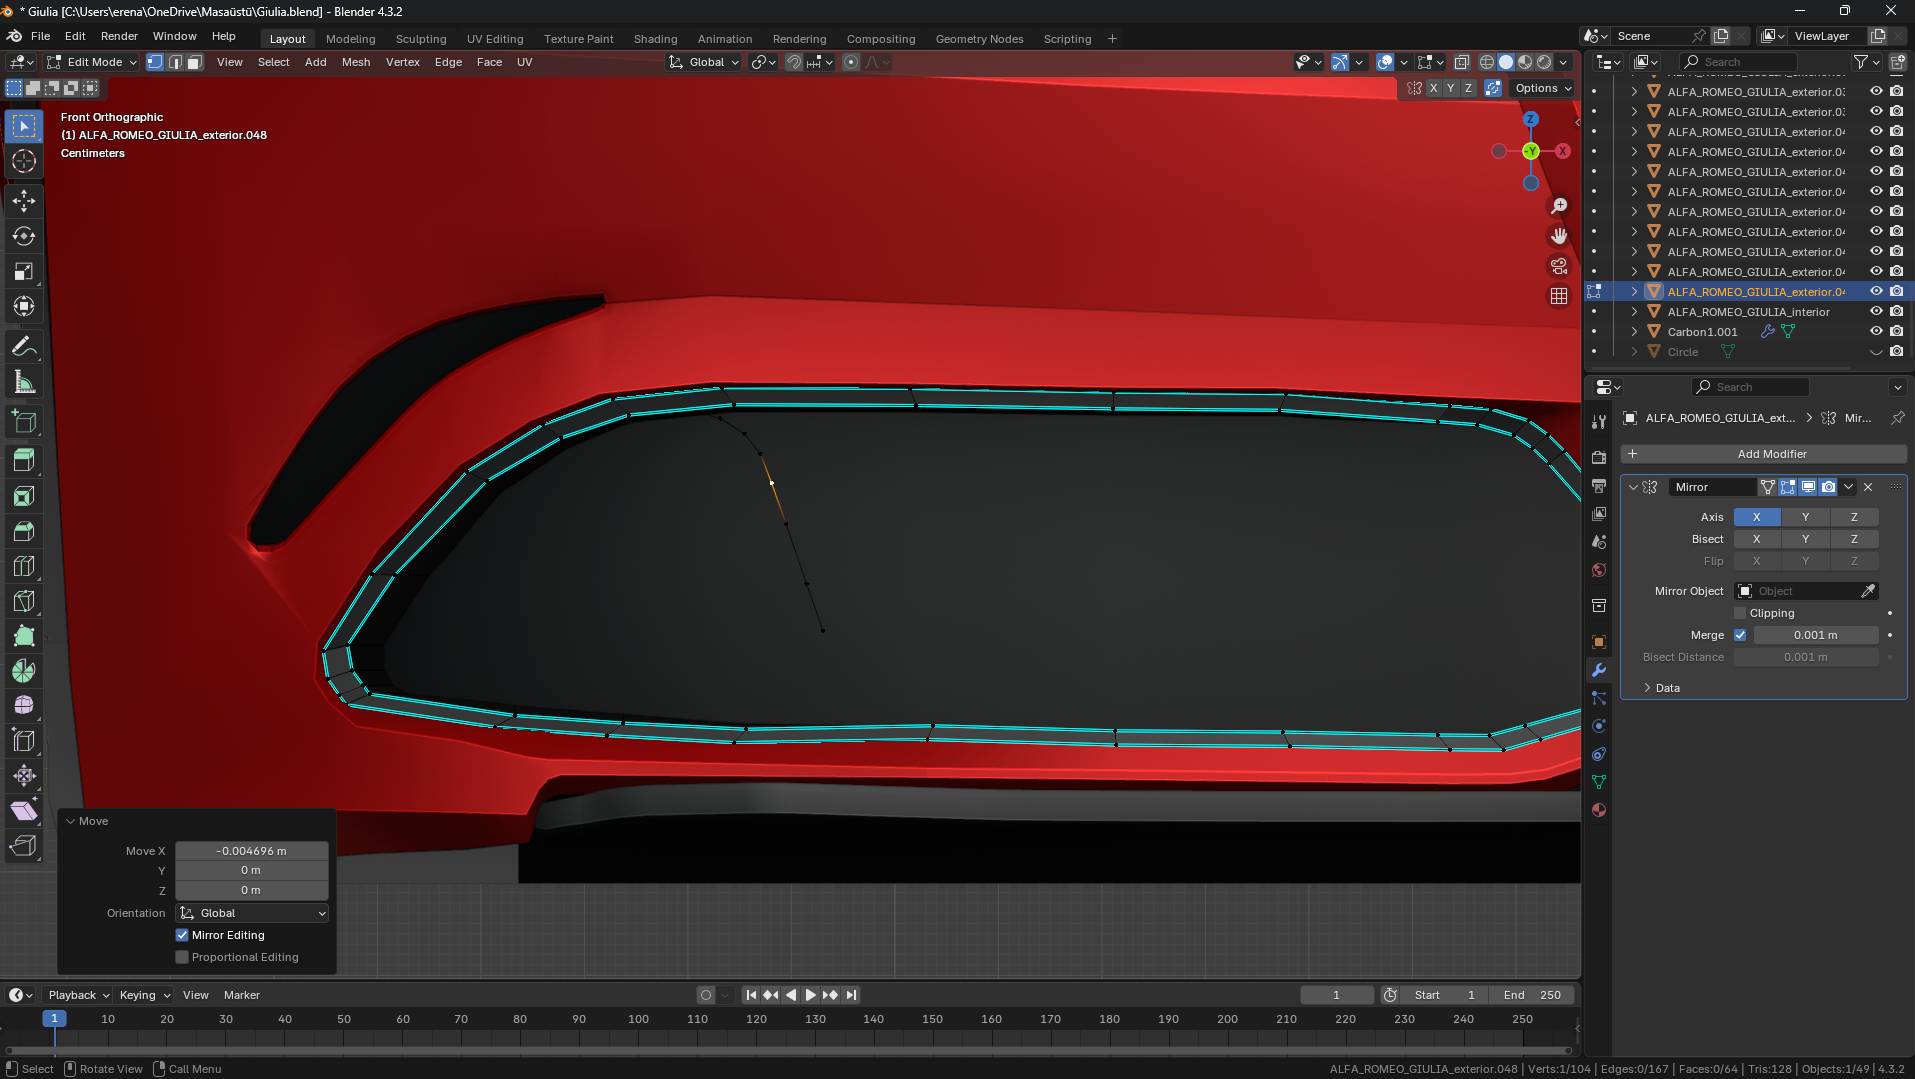Open Orientation Global dropdown in Move panel
The height and width of the screenshot is (1079, 1915).
[252, 913]
